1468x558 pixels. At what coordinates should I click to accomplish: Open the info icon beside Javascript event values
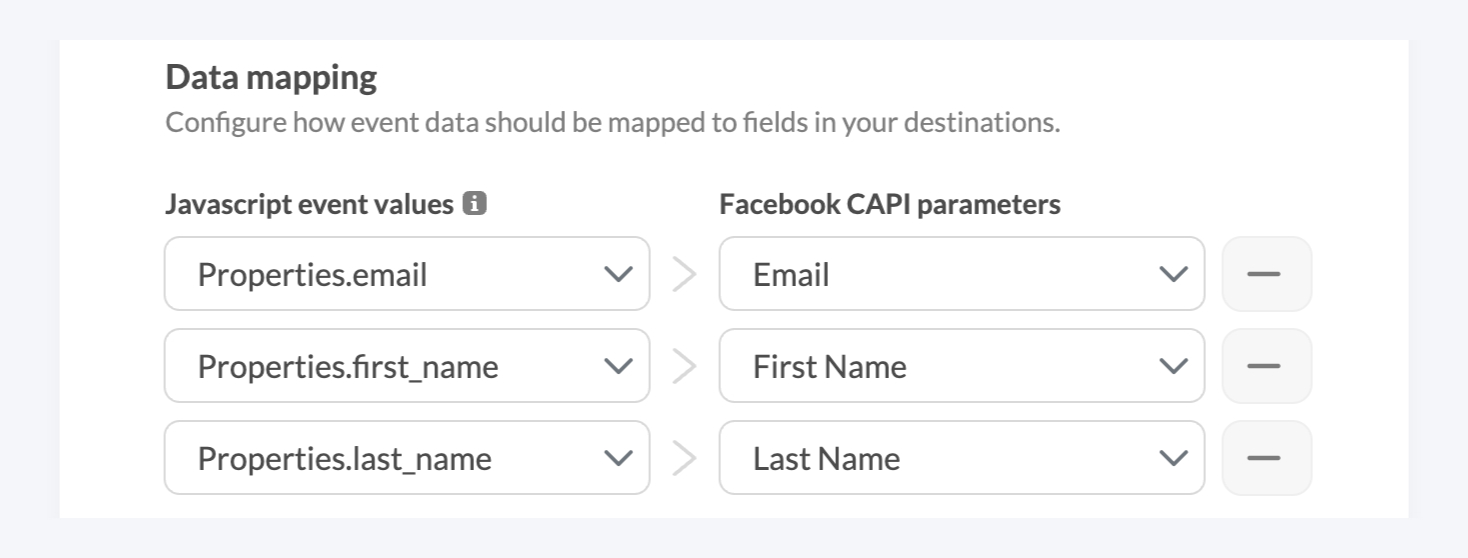click(x=475, y=204)
